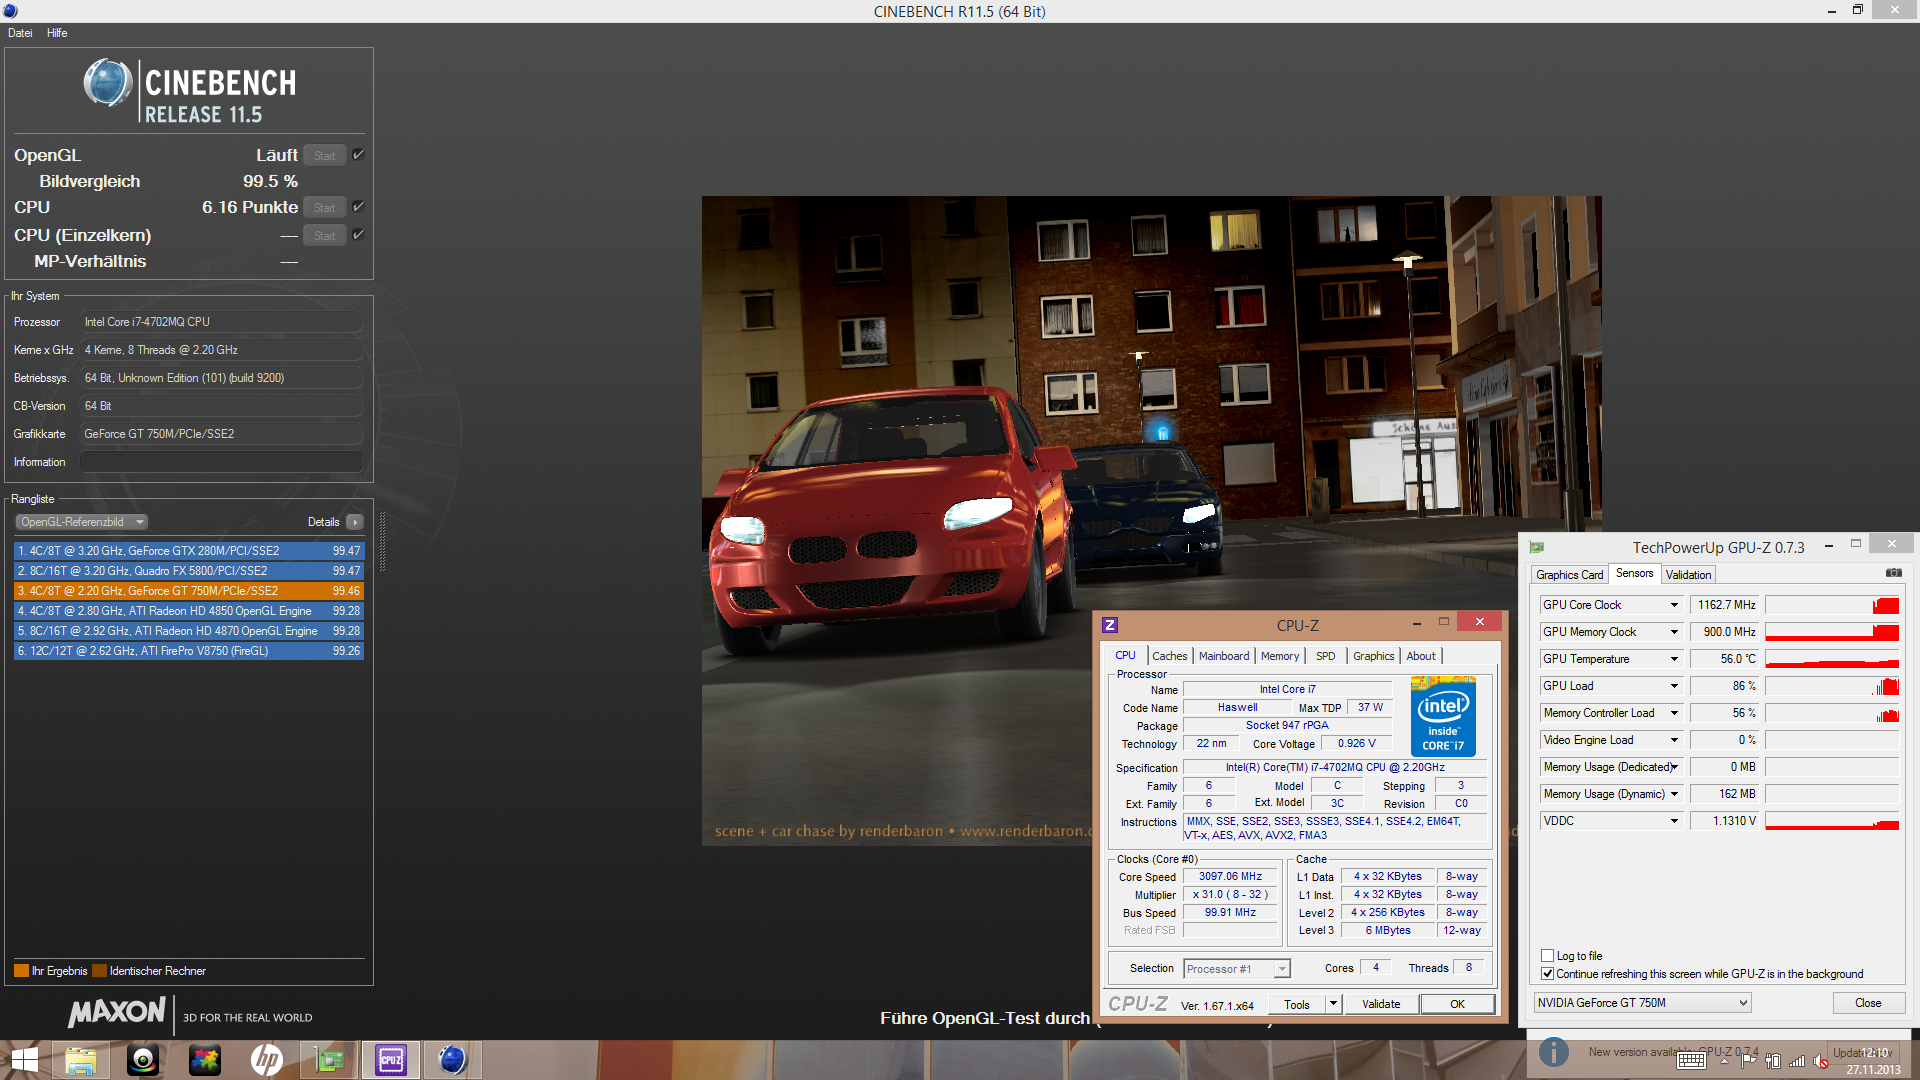Open the GPU Memory Clock sensor dropdown

pyautogui.click(x=1674, y=632)
